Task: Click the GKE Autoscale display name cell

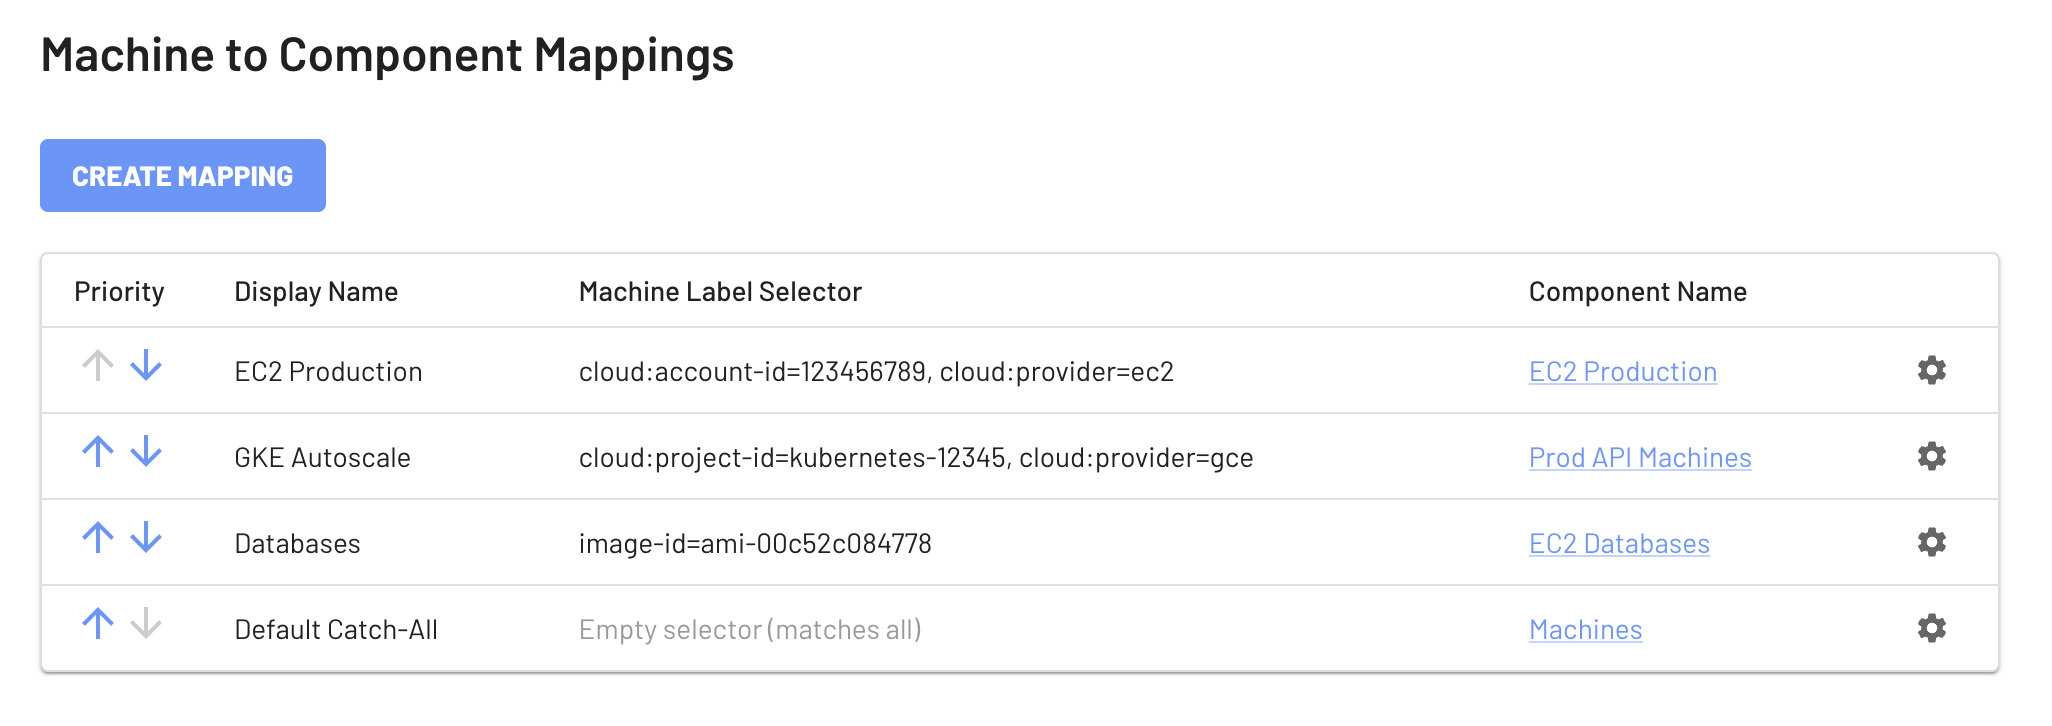Action: pos(322,458)
